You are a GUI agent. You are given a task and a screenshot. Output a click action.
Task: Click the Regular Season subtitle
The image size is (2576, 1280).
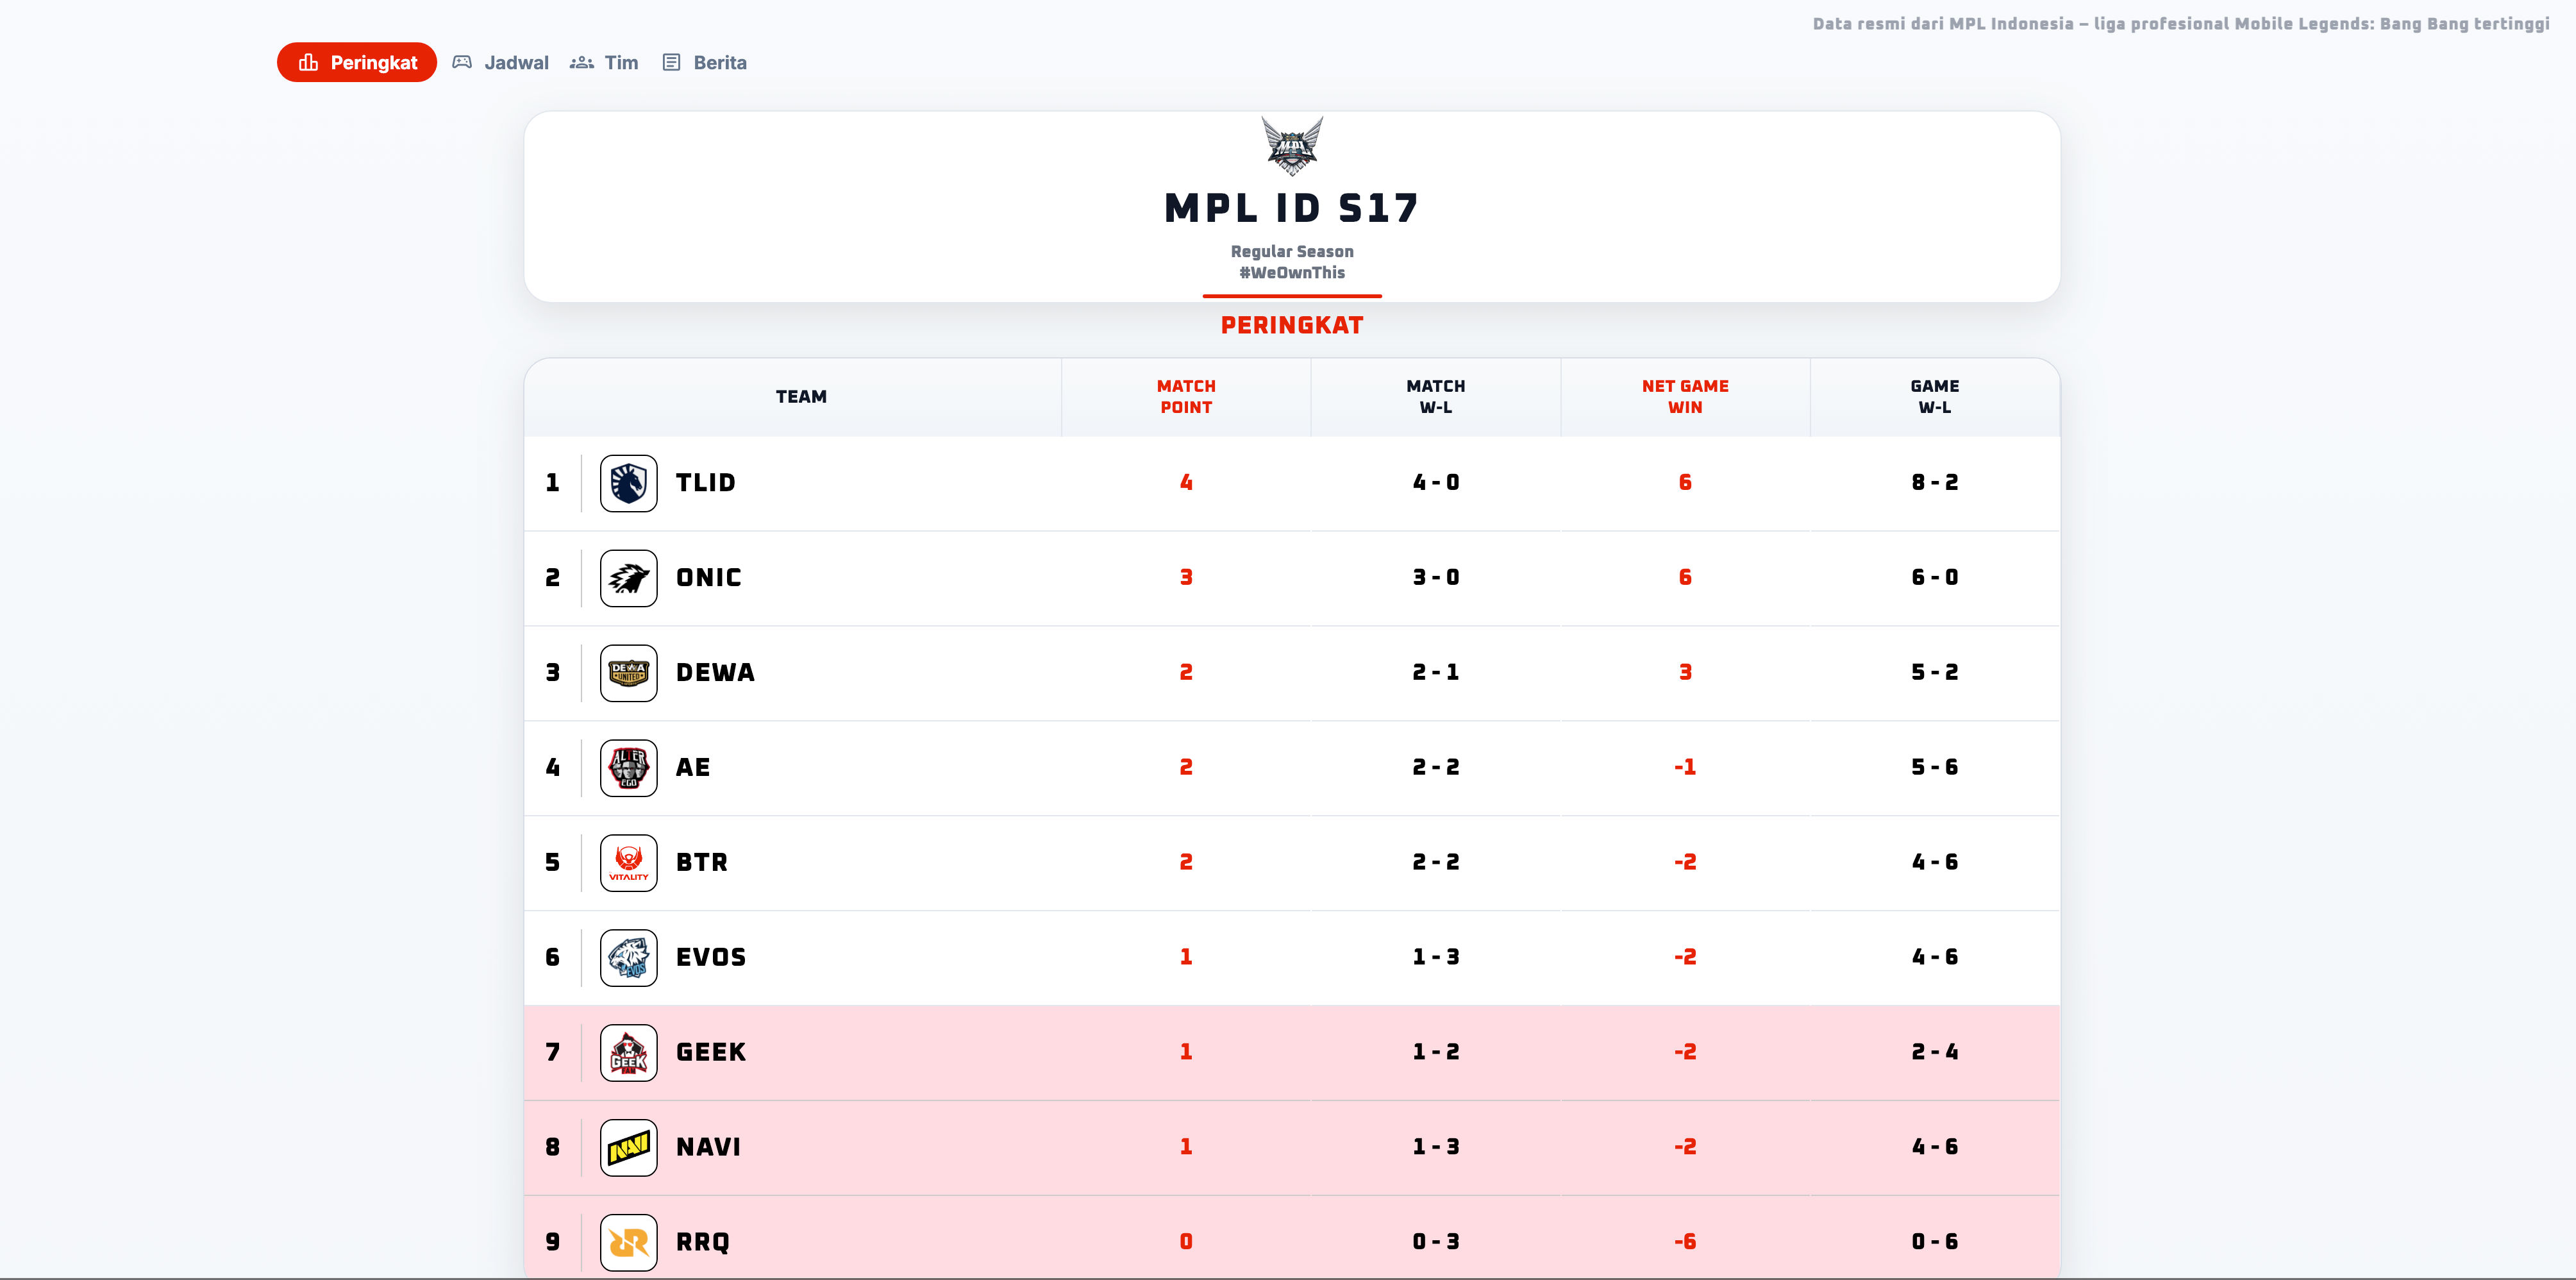click(x=1292, y=252)
